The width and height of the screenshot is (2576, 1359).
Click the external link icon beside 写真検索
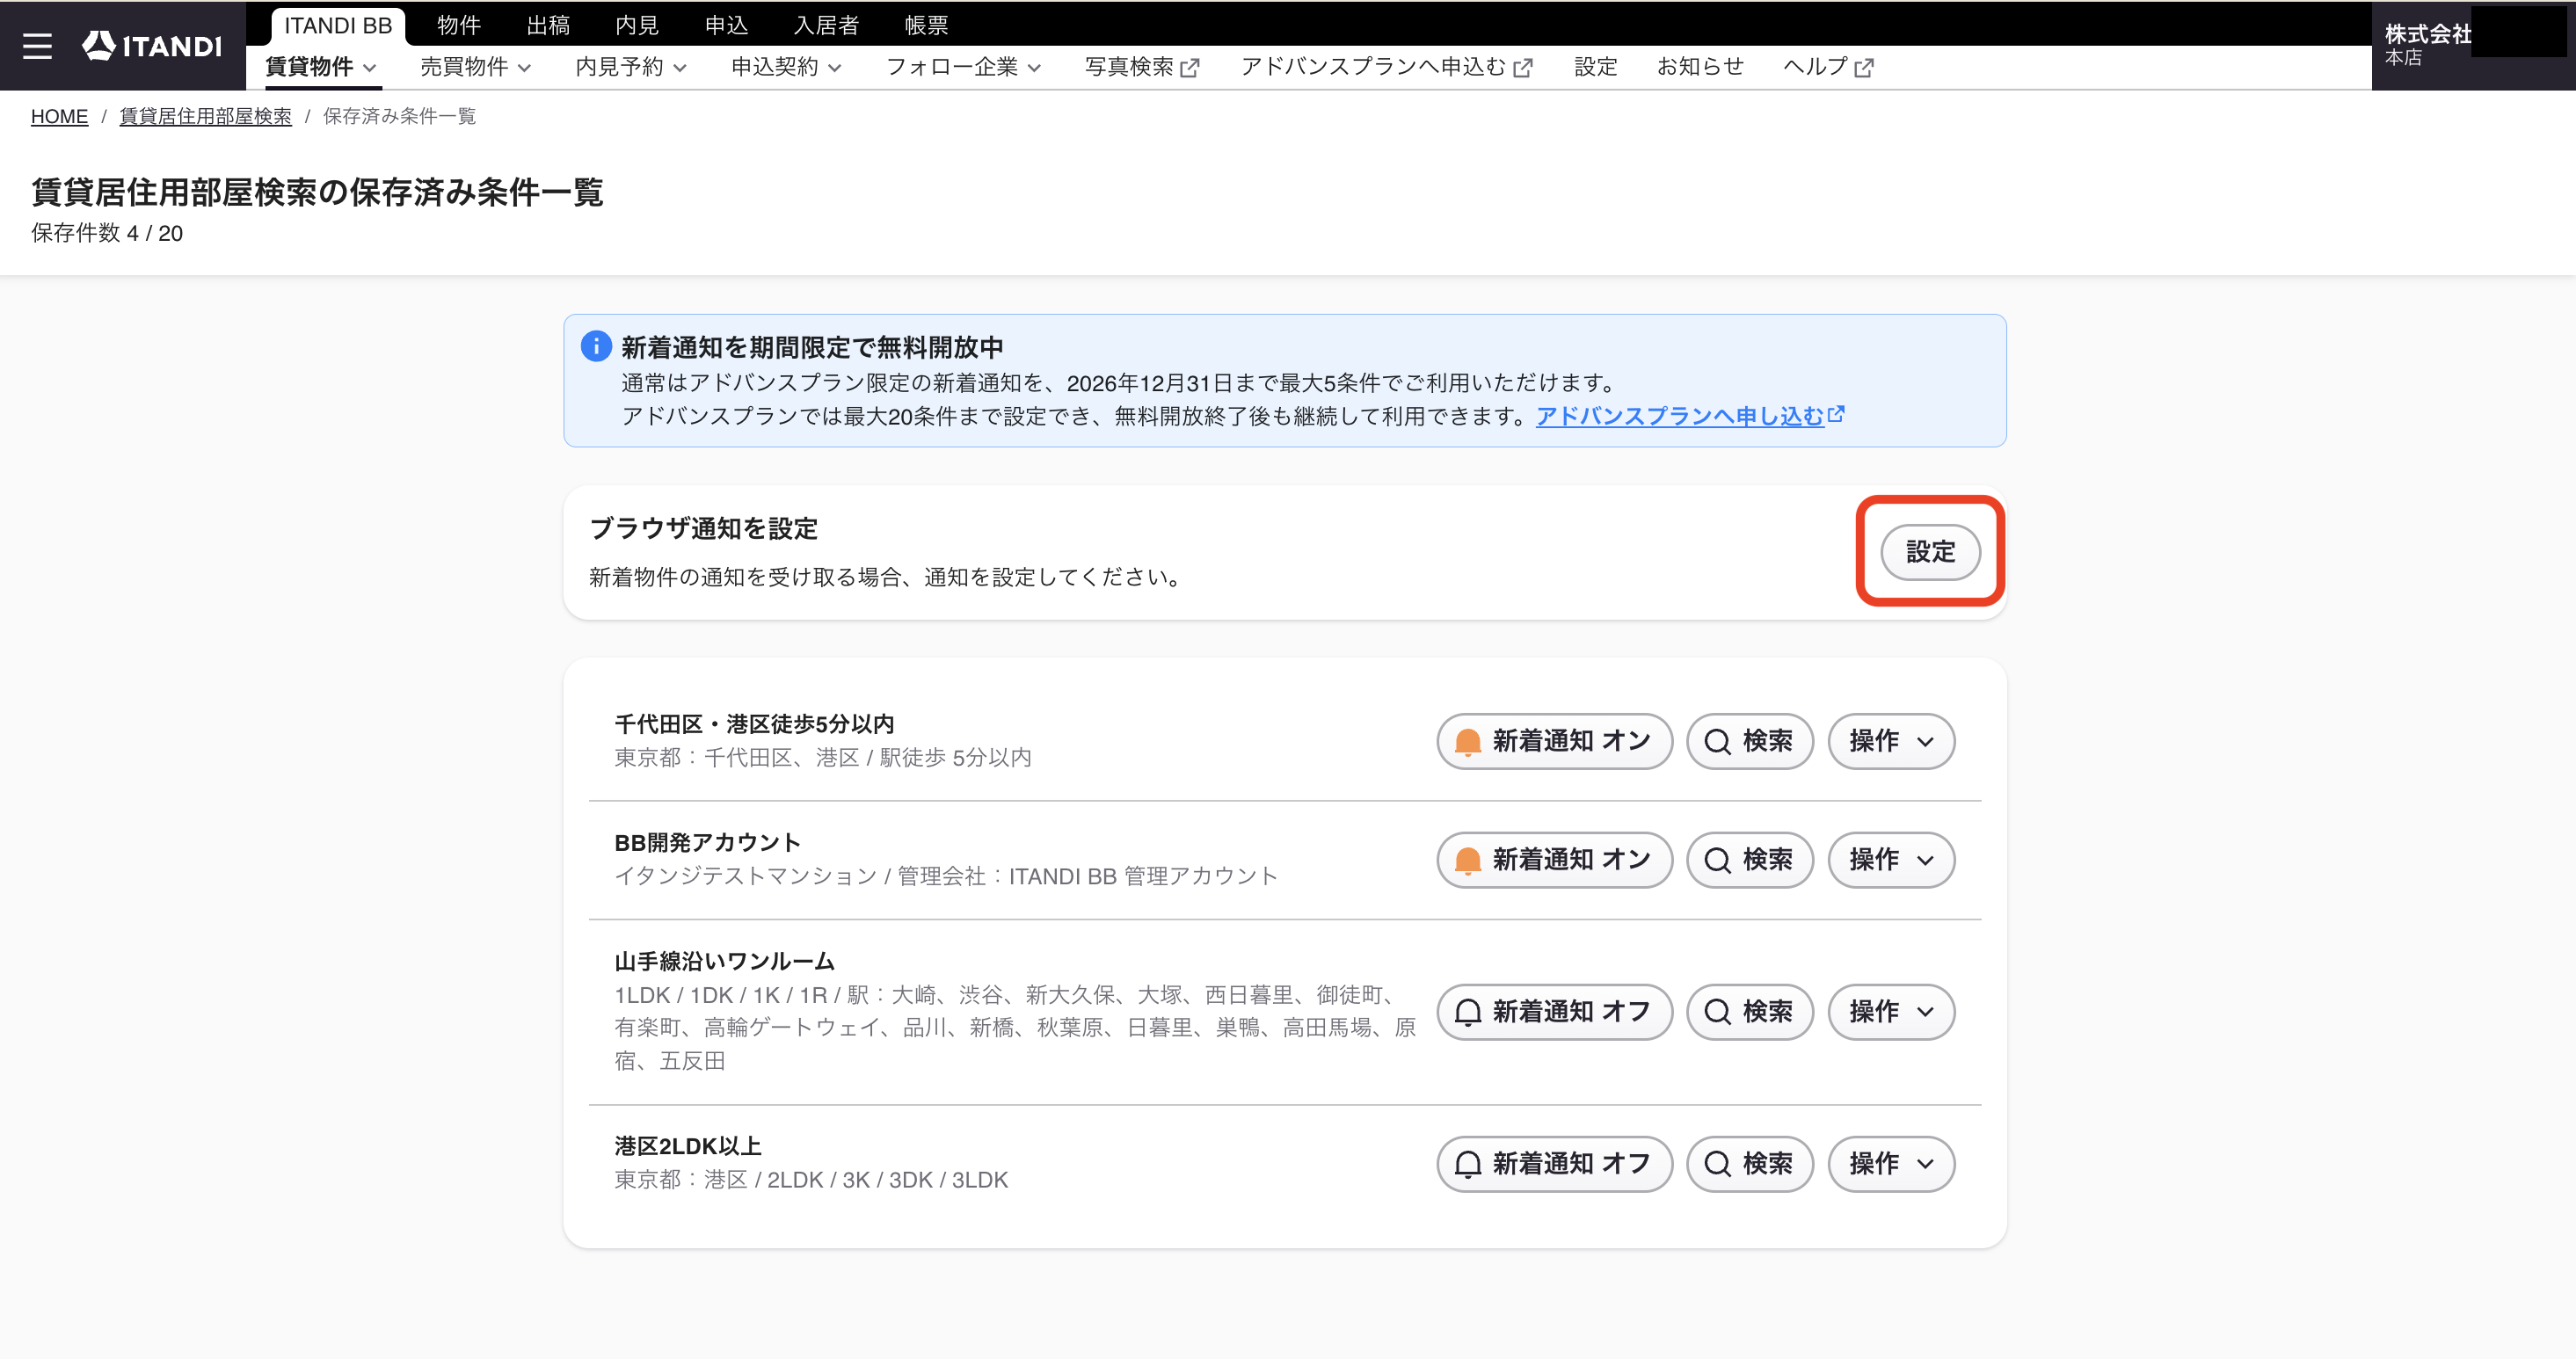point(1190,68)
